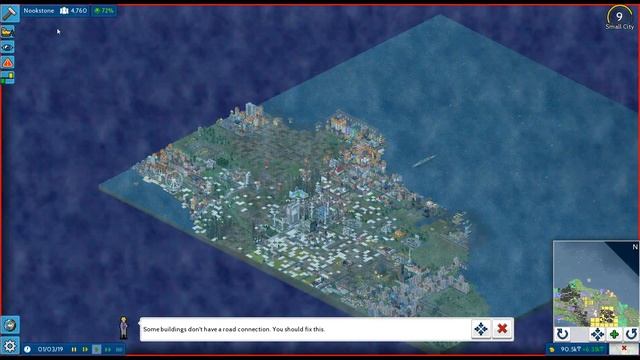Click the road connection notification message

coord(234,329)
